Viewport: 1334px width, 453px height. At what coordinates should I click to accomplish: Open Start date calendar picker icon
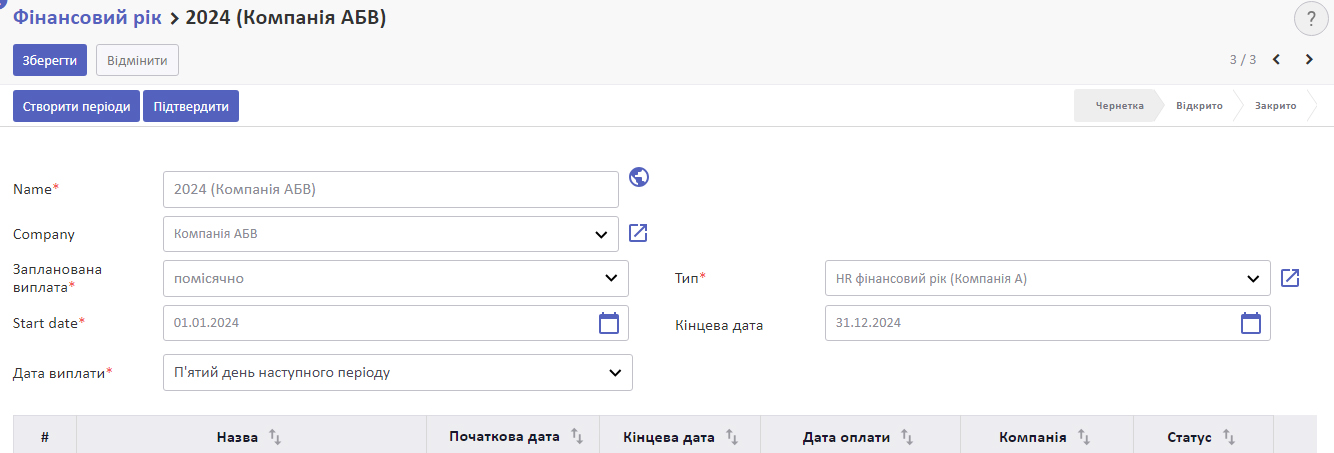pyautogui.click(x=609, y=323)
